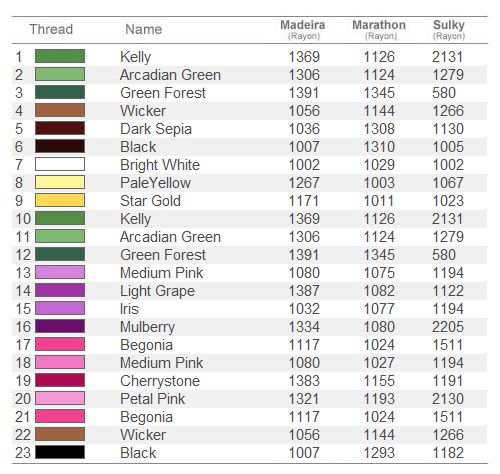Click the Sulky (Rayon) column header

[x=449, y=30]
